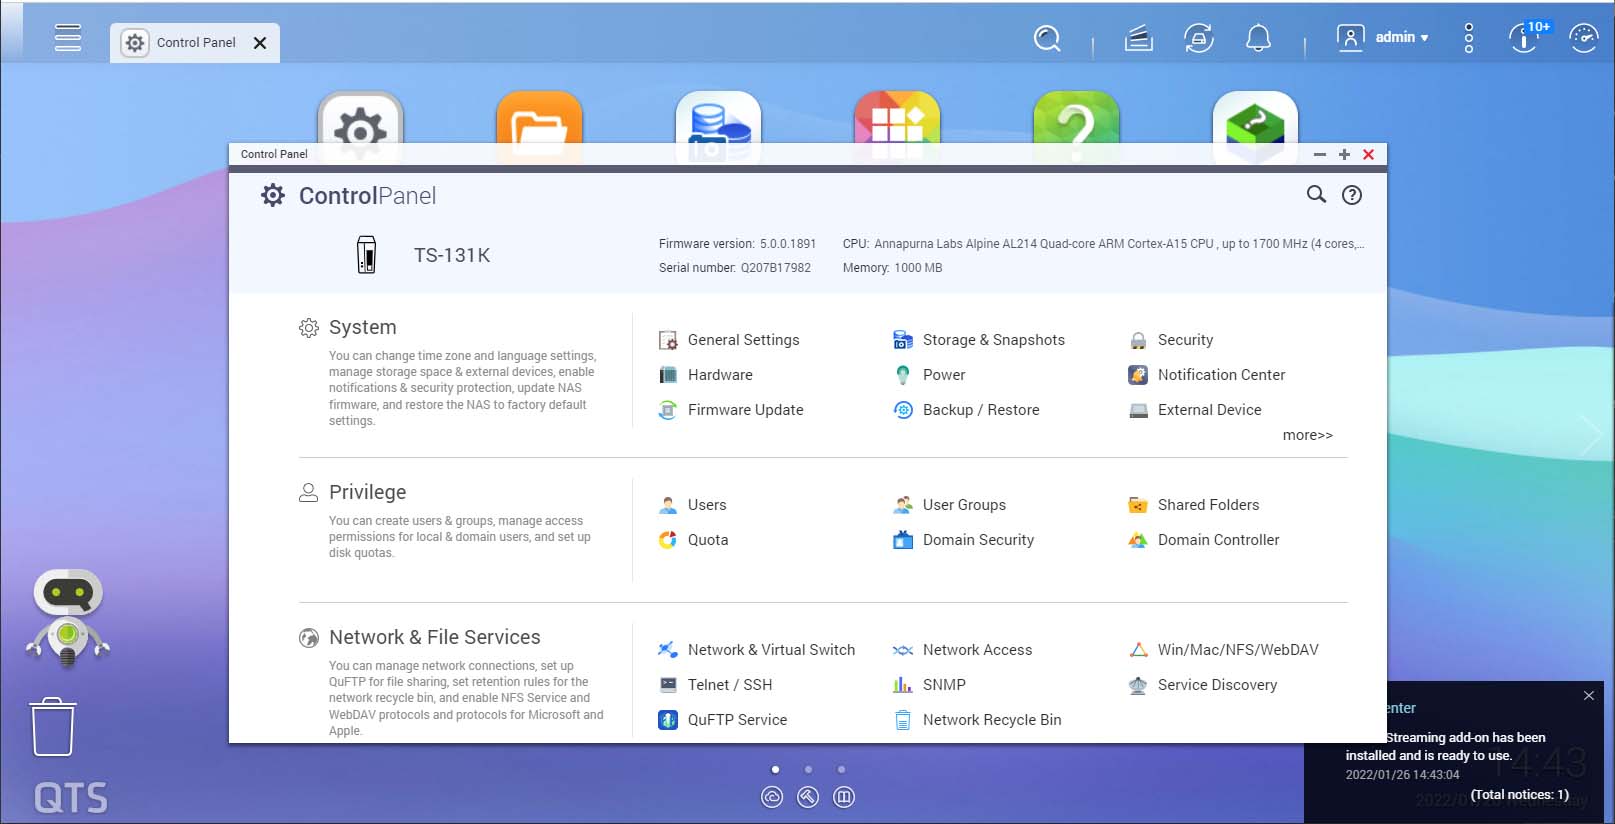The image size is (1615, 824).
Task: Open the three-dot more options menu
Action: pos(1468,38)
